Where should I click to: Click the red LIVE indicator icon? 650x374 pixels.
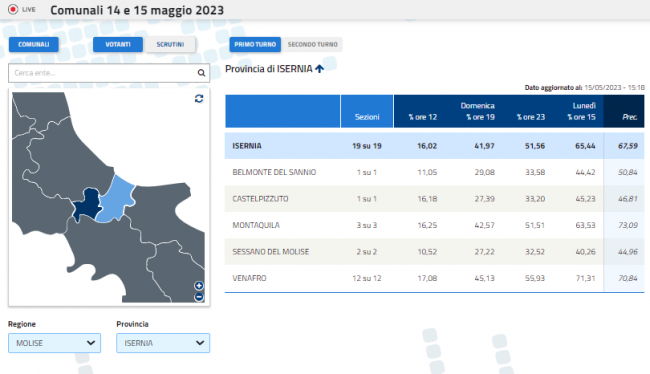(x=13, y=9)
